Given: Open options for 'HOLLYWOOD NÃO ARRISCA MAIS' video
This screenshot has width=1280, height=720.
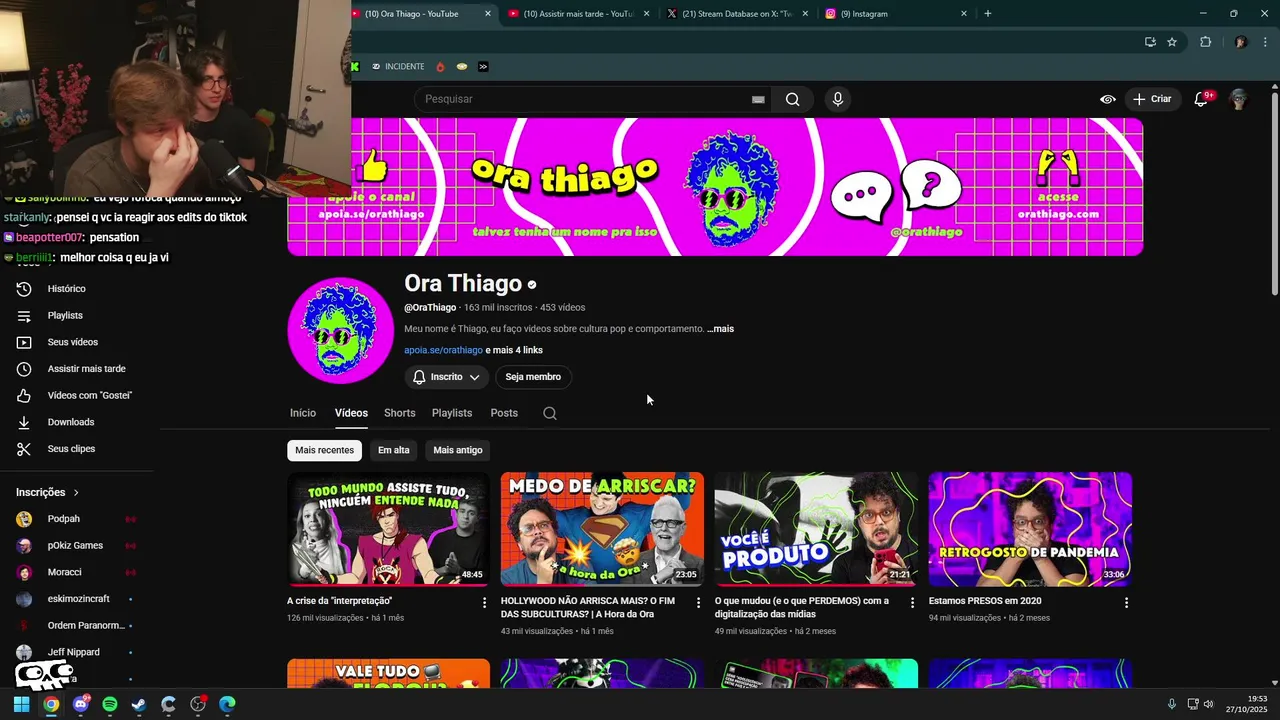Looking at the screenshot, I should pyautogui.click(x=698, y=603).
